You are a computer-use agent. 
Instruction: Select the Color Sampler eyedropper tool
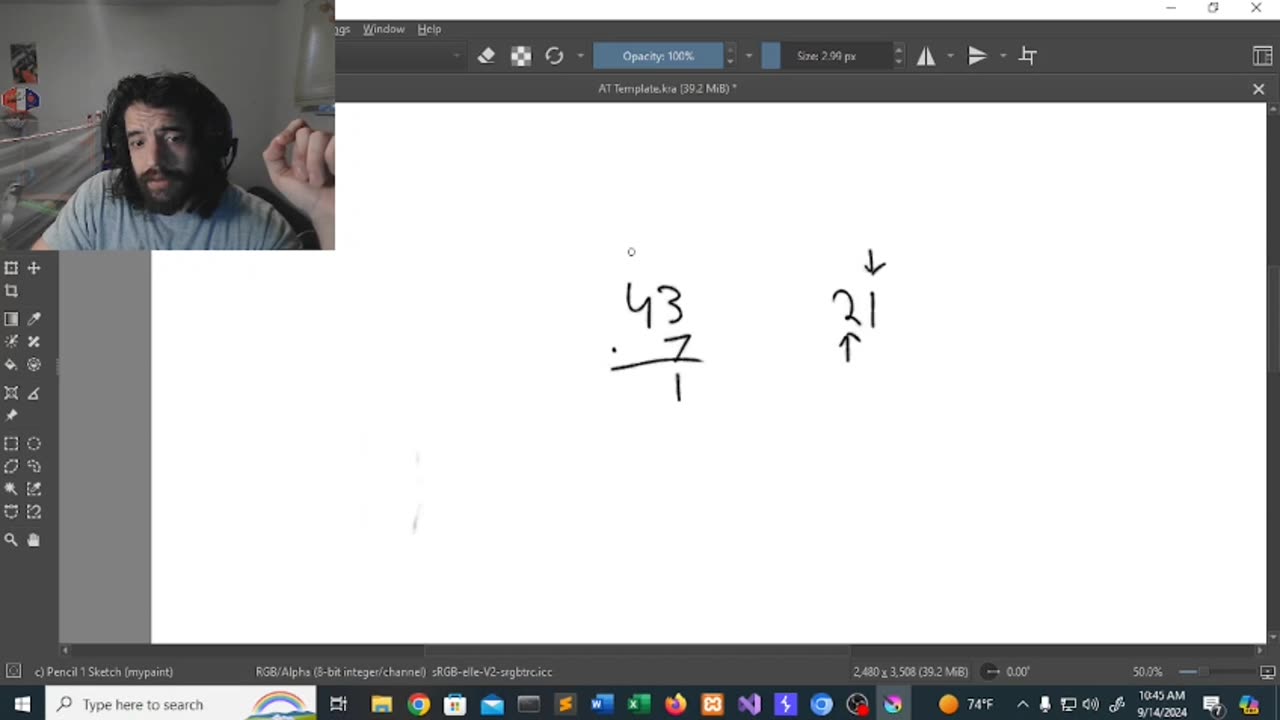tap(34, 319)
